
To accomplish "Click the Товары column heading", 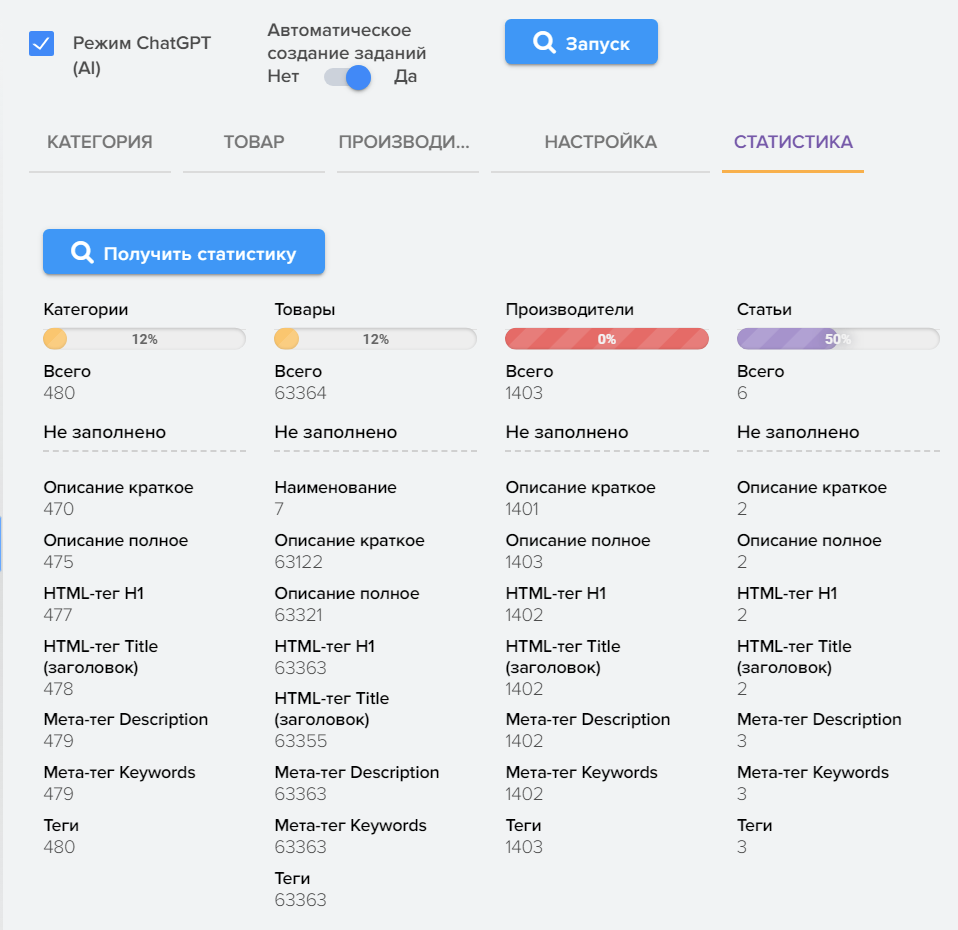I will [x=305, y=310].
